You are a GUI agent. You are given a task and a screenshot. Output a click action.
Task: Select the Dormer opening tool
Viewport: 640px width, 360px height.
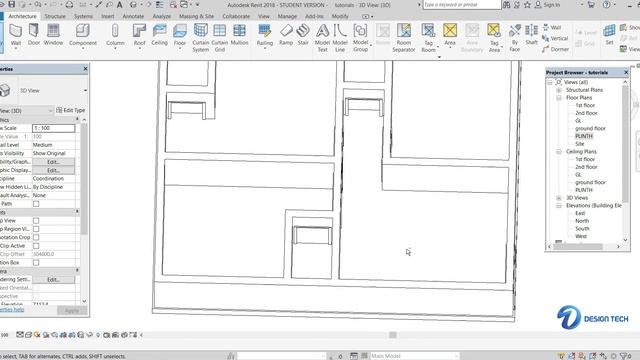pyautogui.click(x=555, y=49)
